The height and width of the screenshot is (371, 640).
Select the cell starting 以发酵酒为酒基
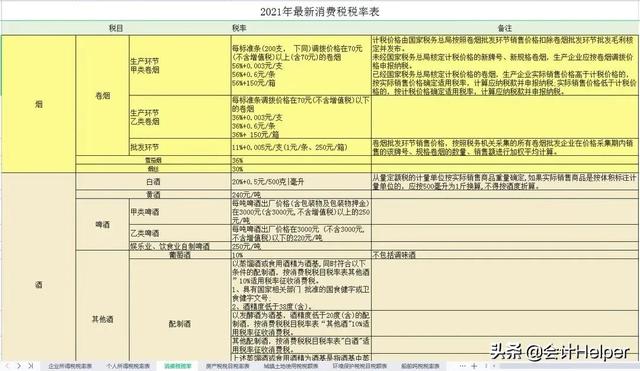[301, 324]
